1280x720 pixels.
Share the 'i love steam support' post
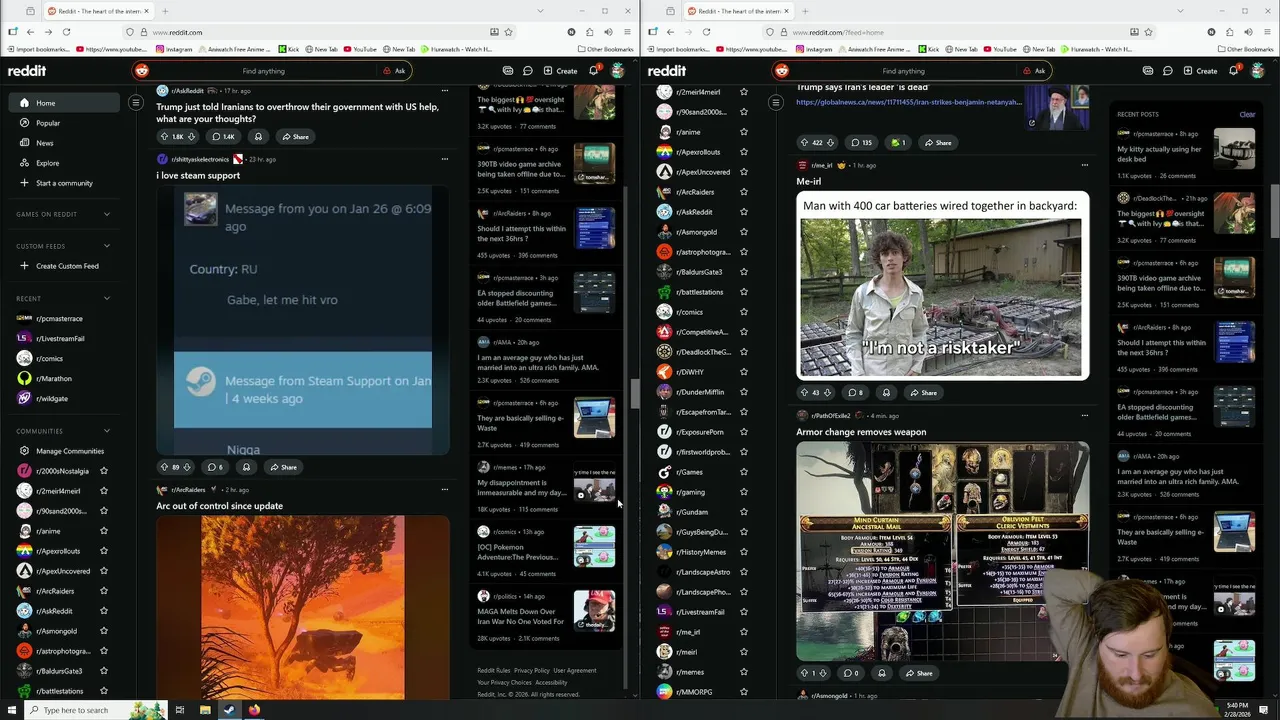(283, 467)
